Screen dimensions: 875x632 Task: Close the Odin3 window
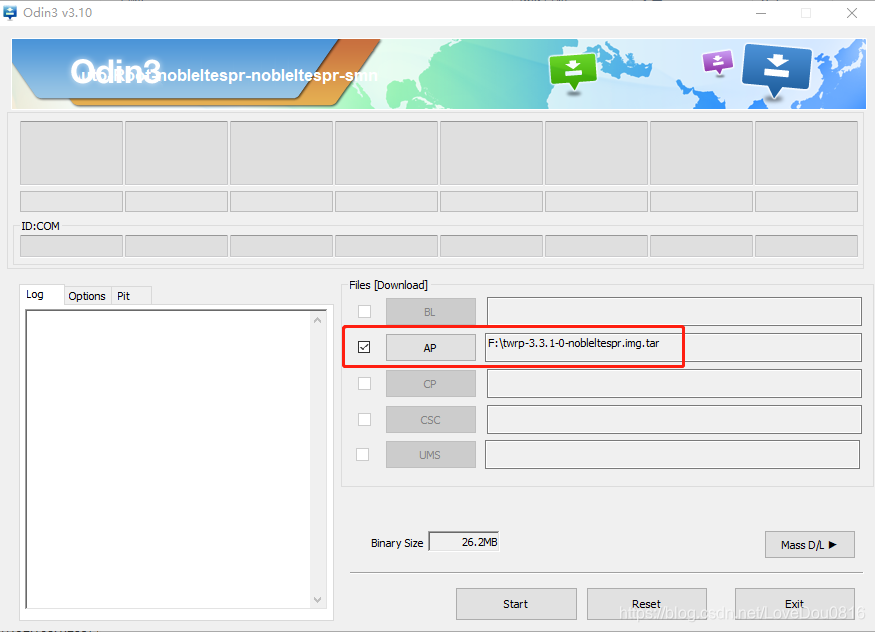852,13
